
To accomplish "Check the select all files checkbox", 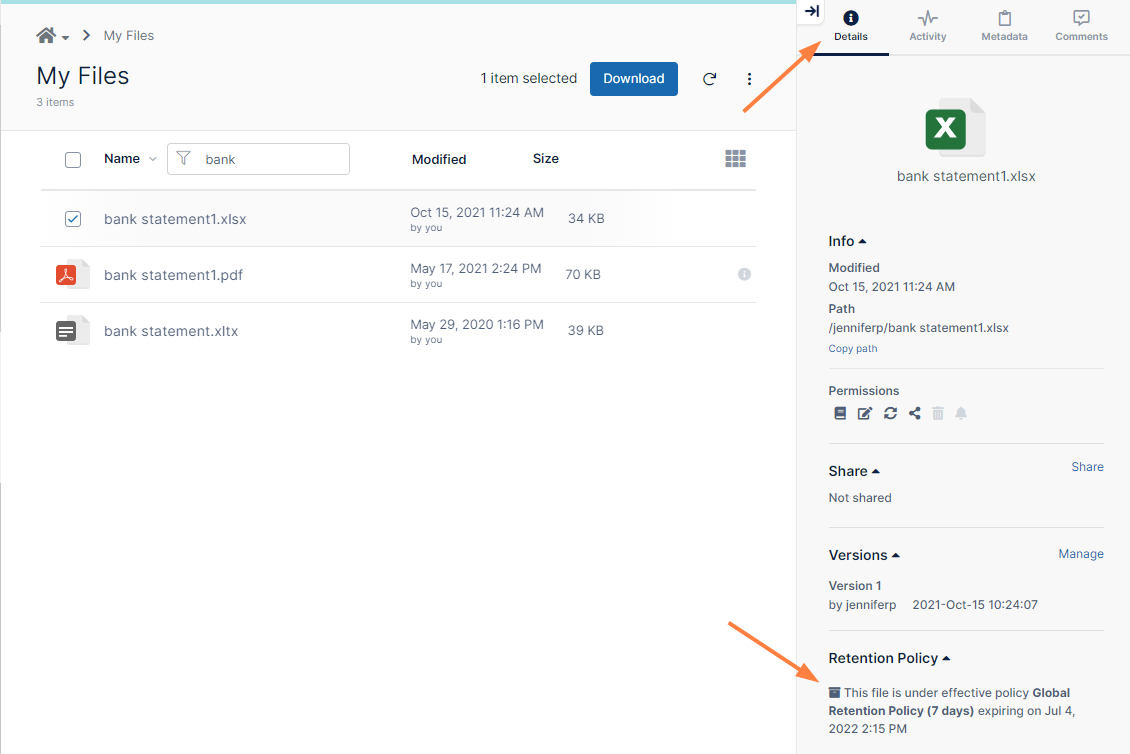I will pos(73,160).
